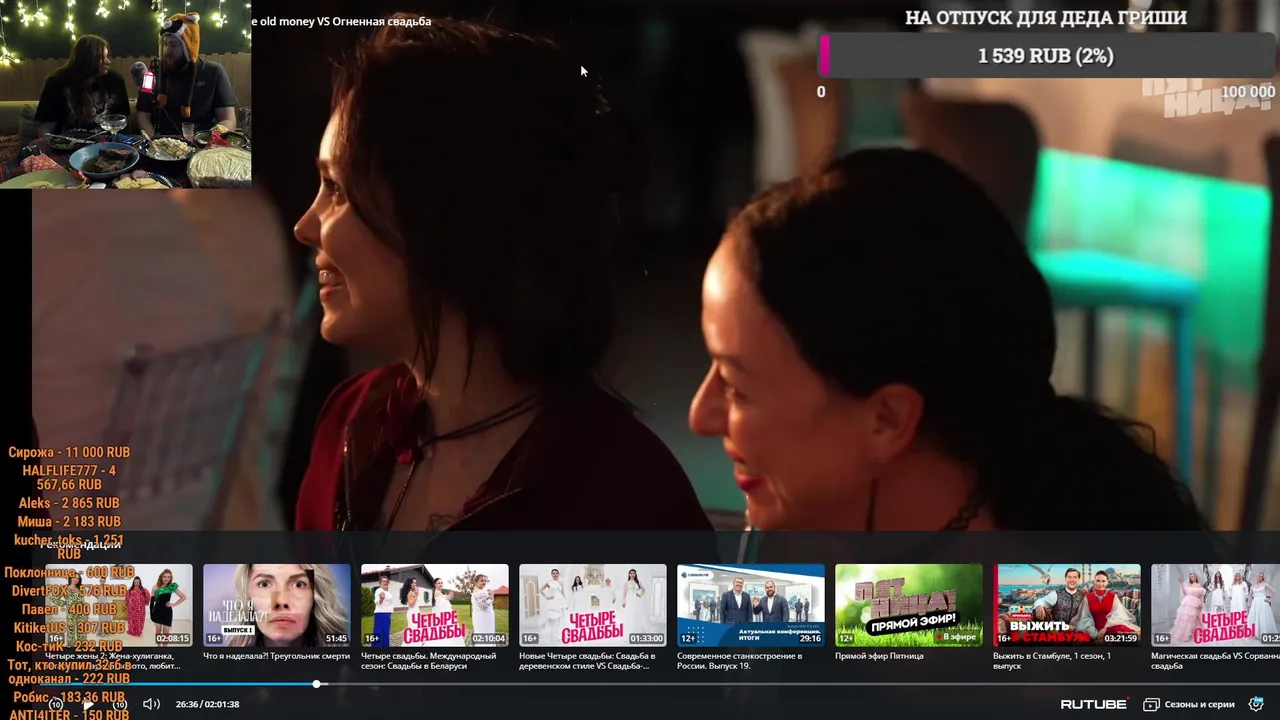This screenshot has height=720, width=1280.
Task: Open Выжить в Стамбуле video thumbnail
Action: tap(1066, 605)
